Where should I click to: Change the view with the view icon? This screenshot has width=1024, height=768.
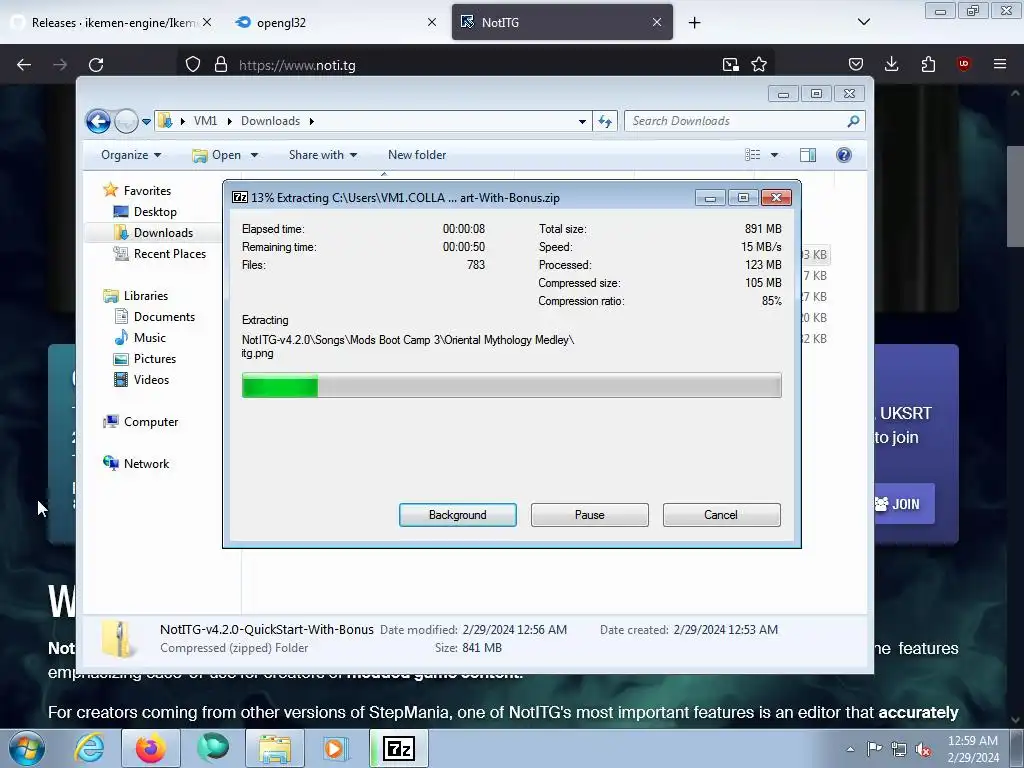[752, 155]
